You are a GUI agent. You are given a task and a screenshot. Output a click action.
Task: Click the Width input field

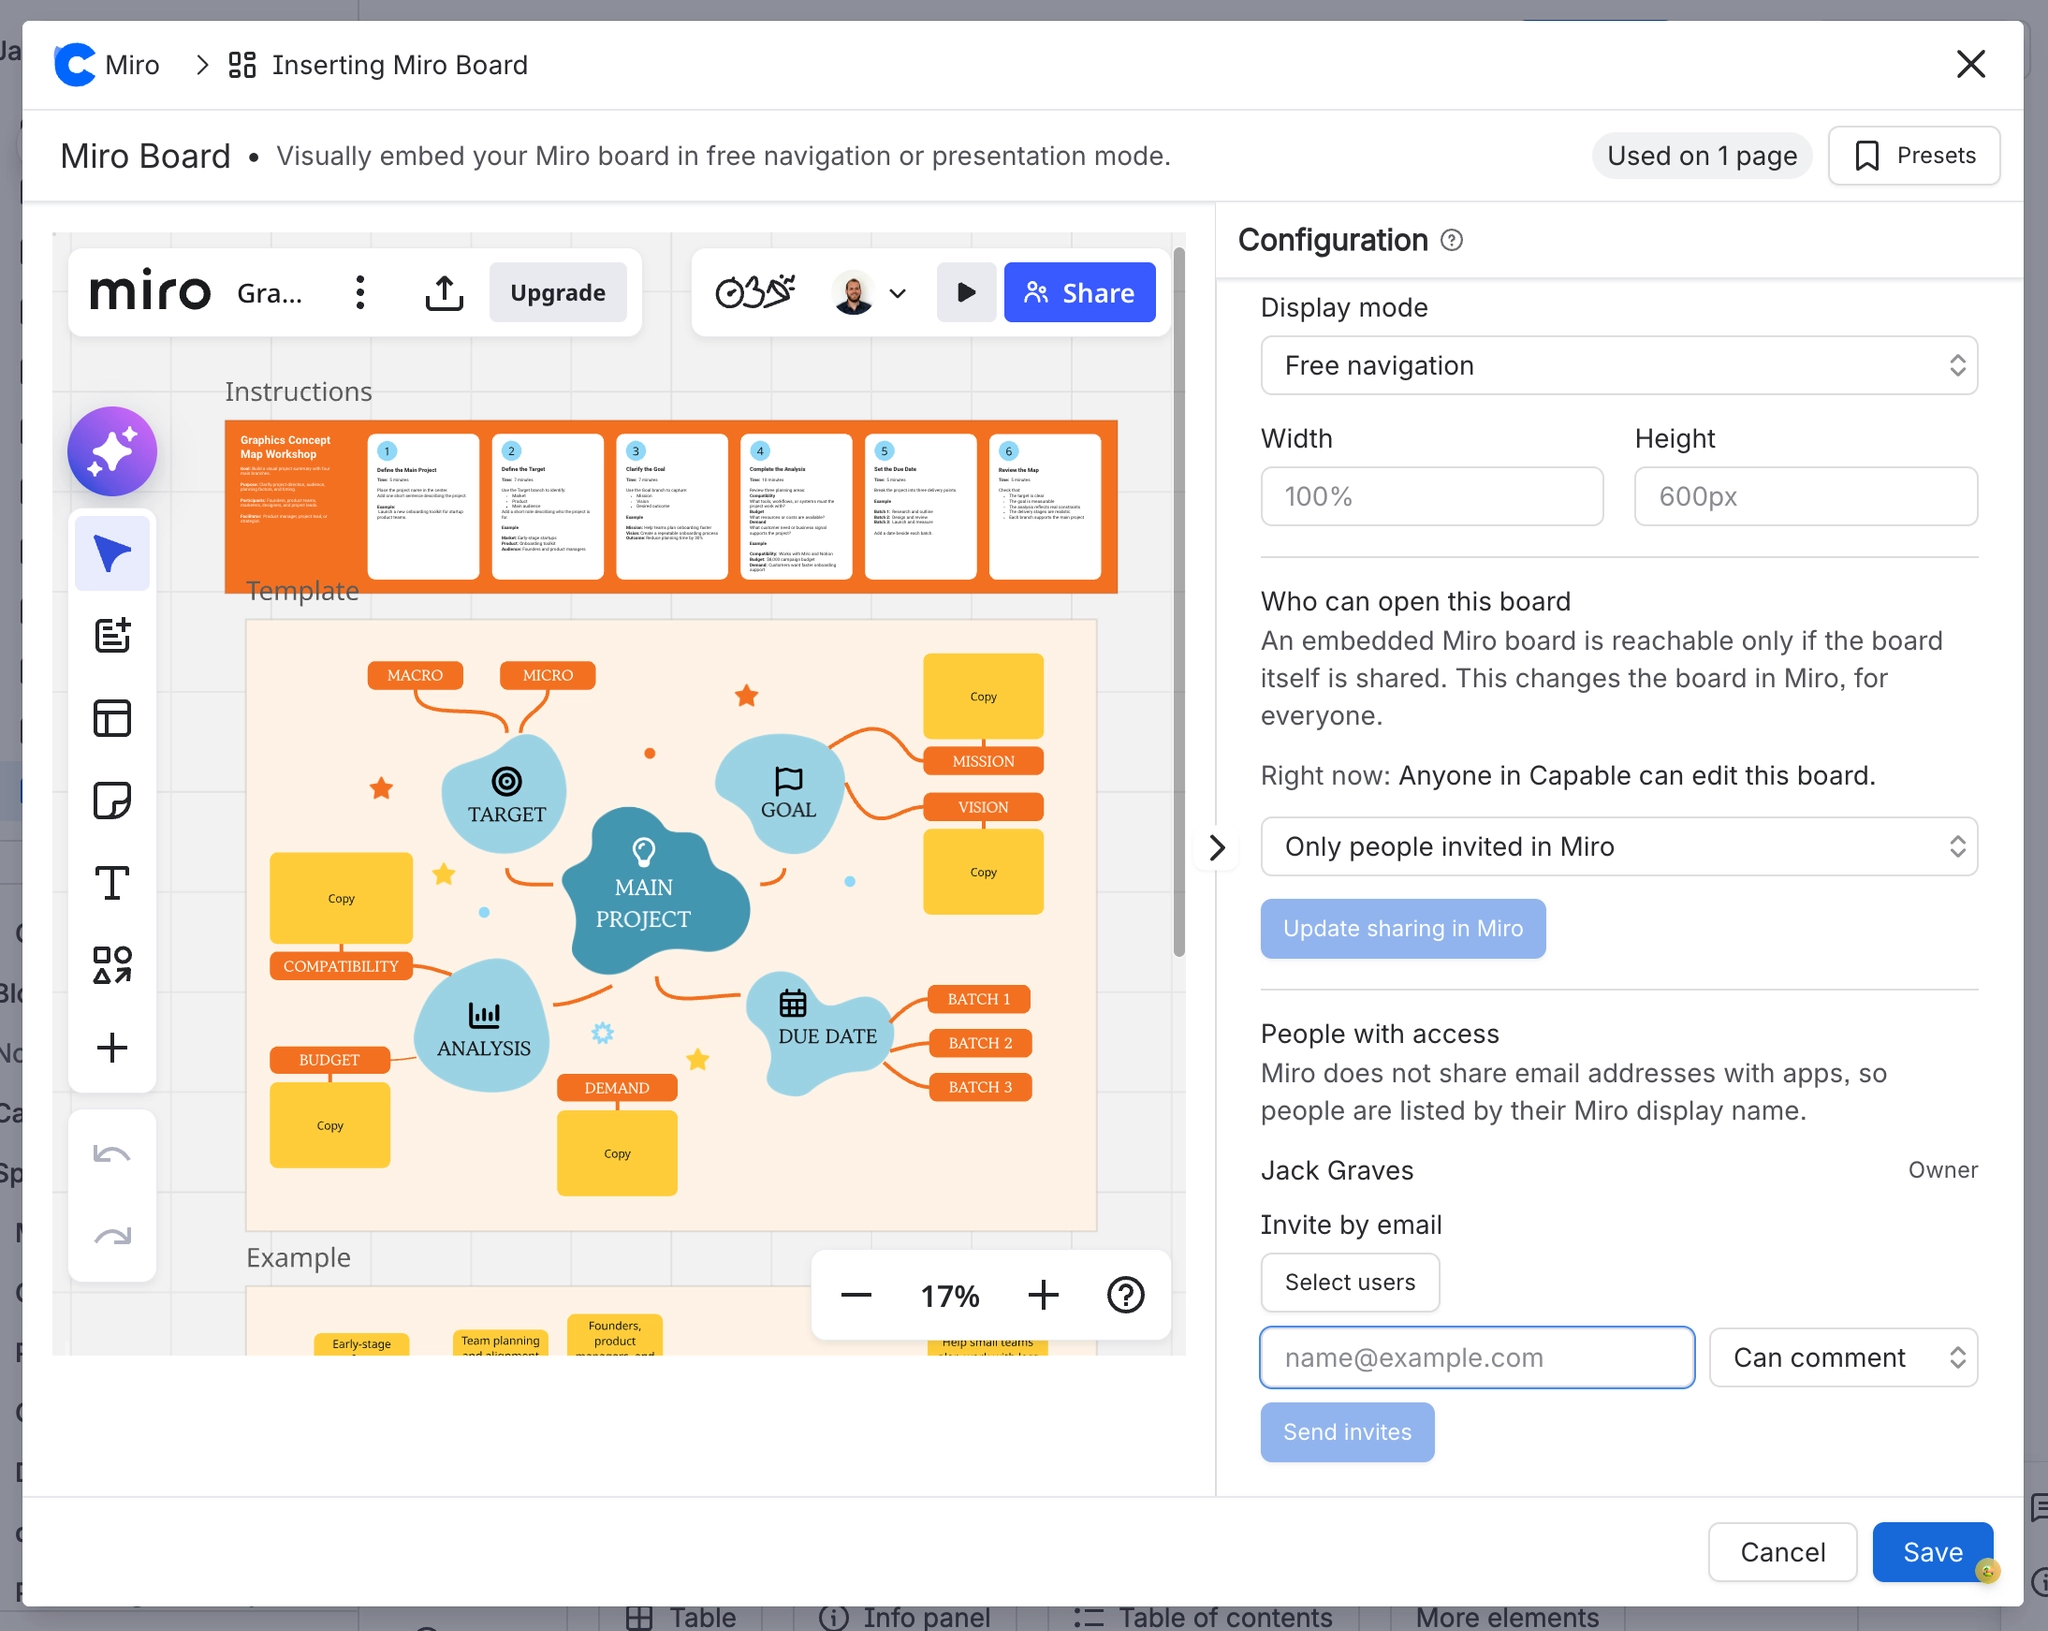1432,496
